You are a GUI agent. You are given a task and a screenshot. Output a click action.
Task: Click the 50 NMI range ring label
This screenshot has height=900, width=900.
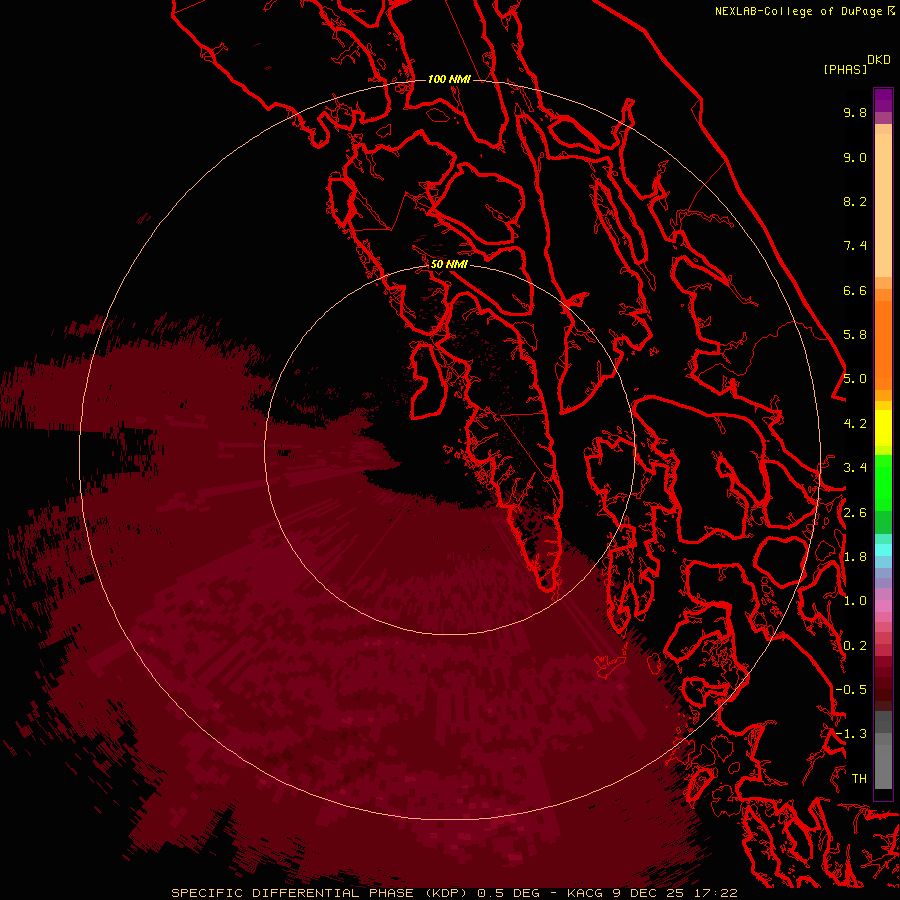449,264
